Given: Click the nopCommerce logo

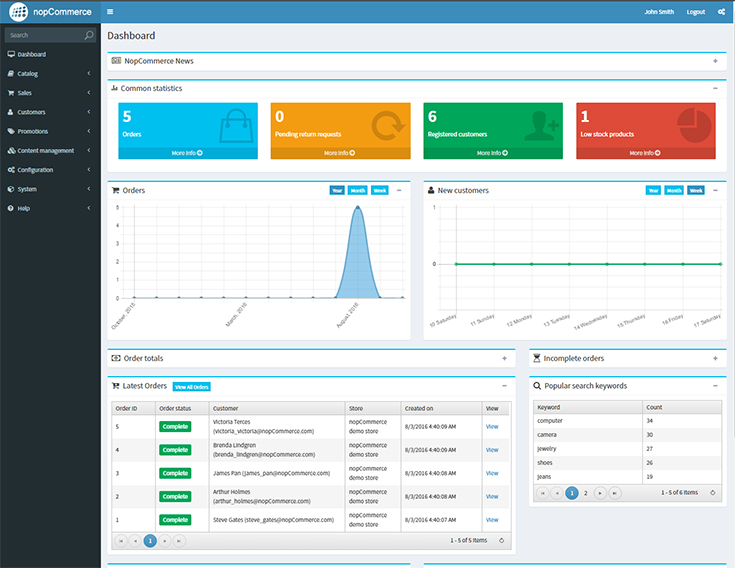Looking at the screenshot, I should tap(51, 12).
